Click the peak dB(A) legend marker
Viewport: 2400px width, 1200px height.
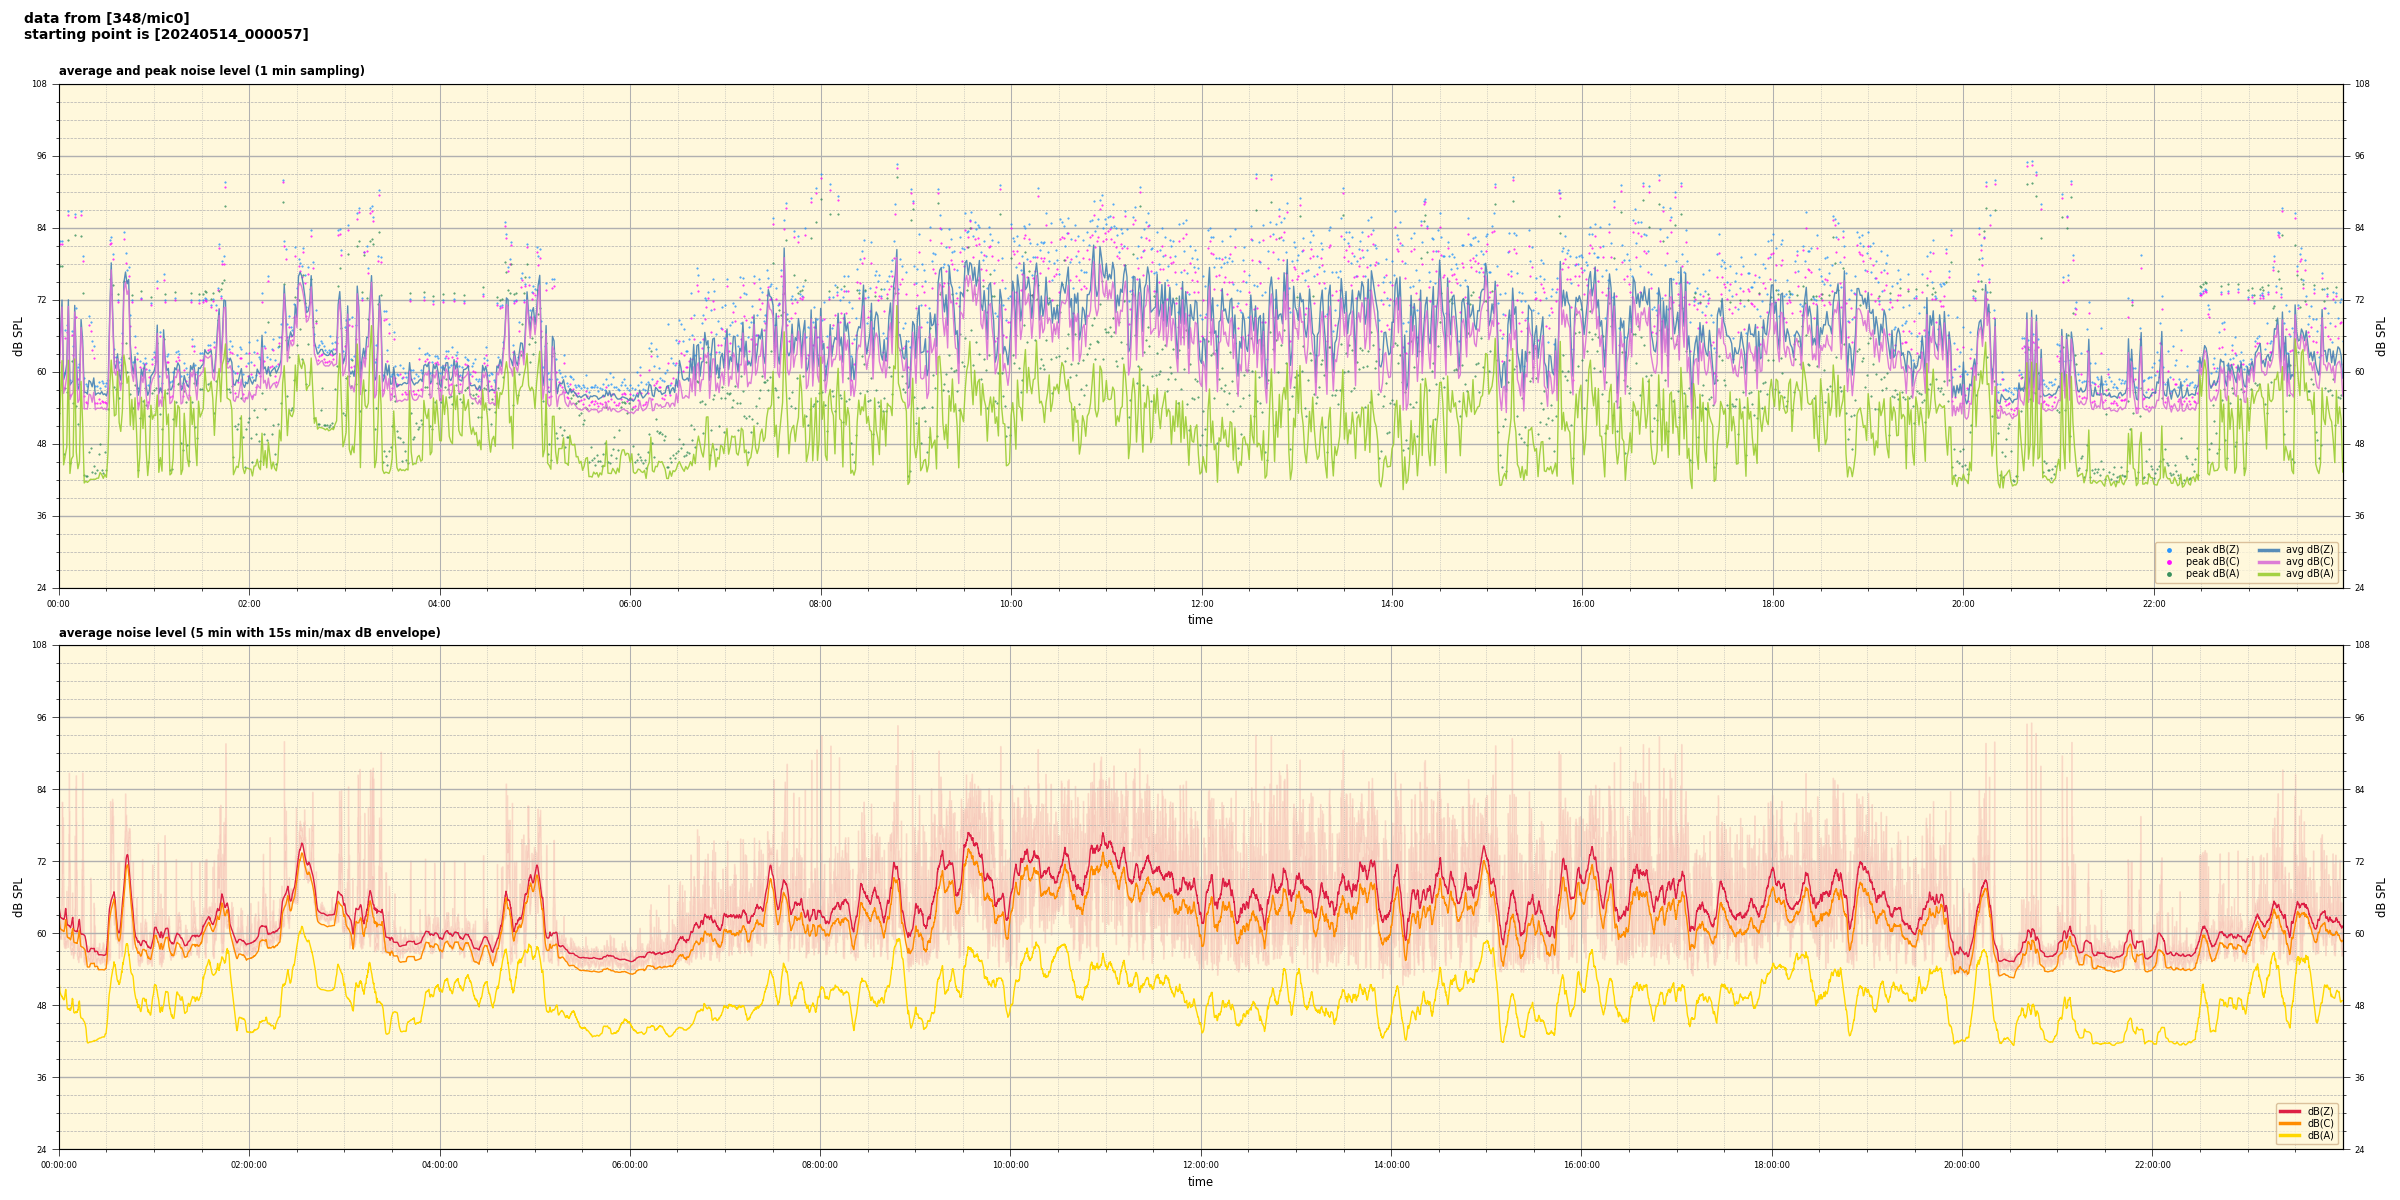click(x=2169, y=574)
